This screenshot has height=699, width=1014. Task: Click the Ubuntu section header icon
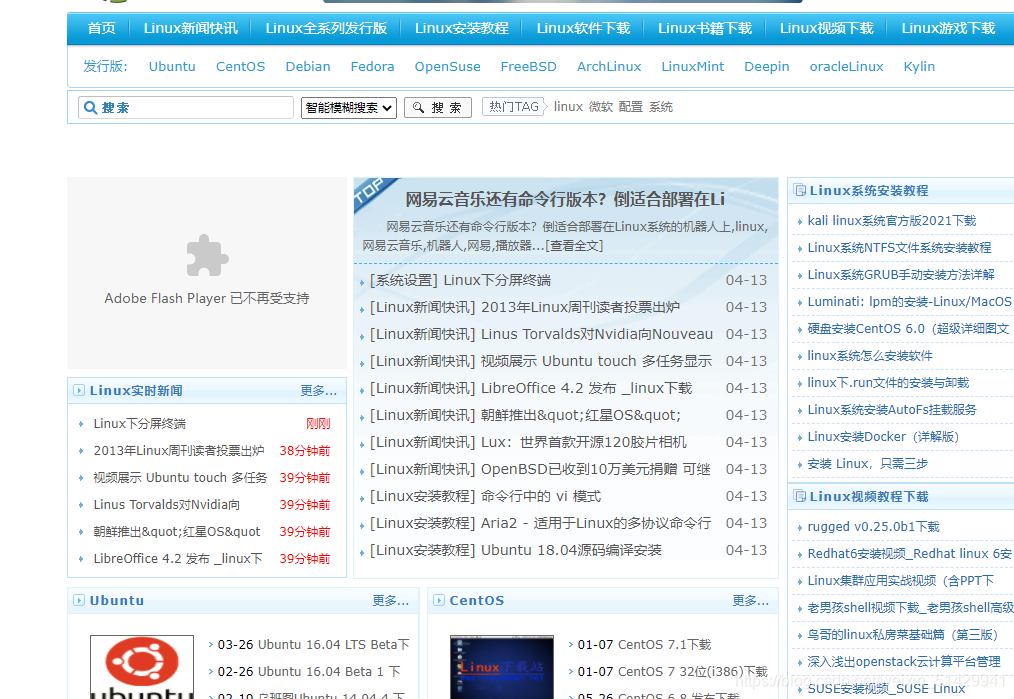[x=79, y=600]
